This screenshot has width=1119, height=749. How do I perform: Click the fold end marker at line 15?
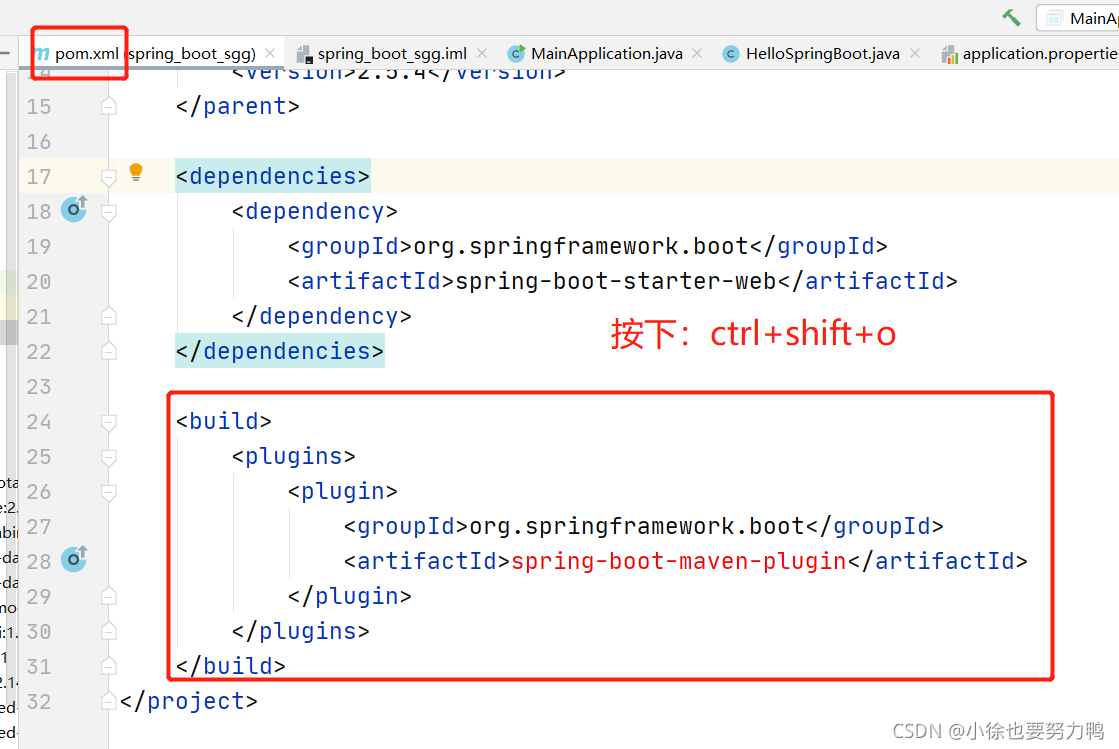click(108, 106)
